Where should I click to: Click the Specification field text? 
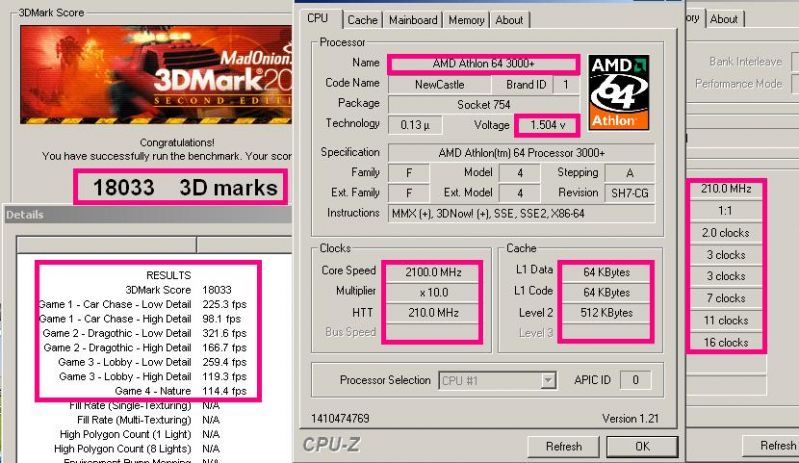click(x=521, y=153)
